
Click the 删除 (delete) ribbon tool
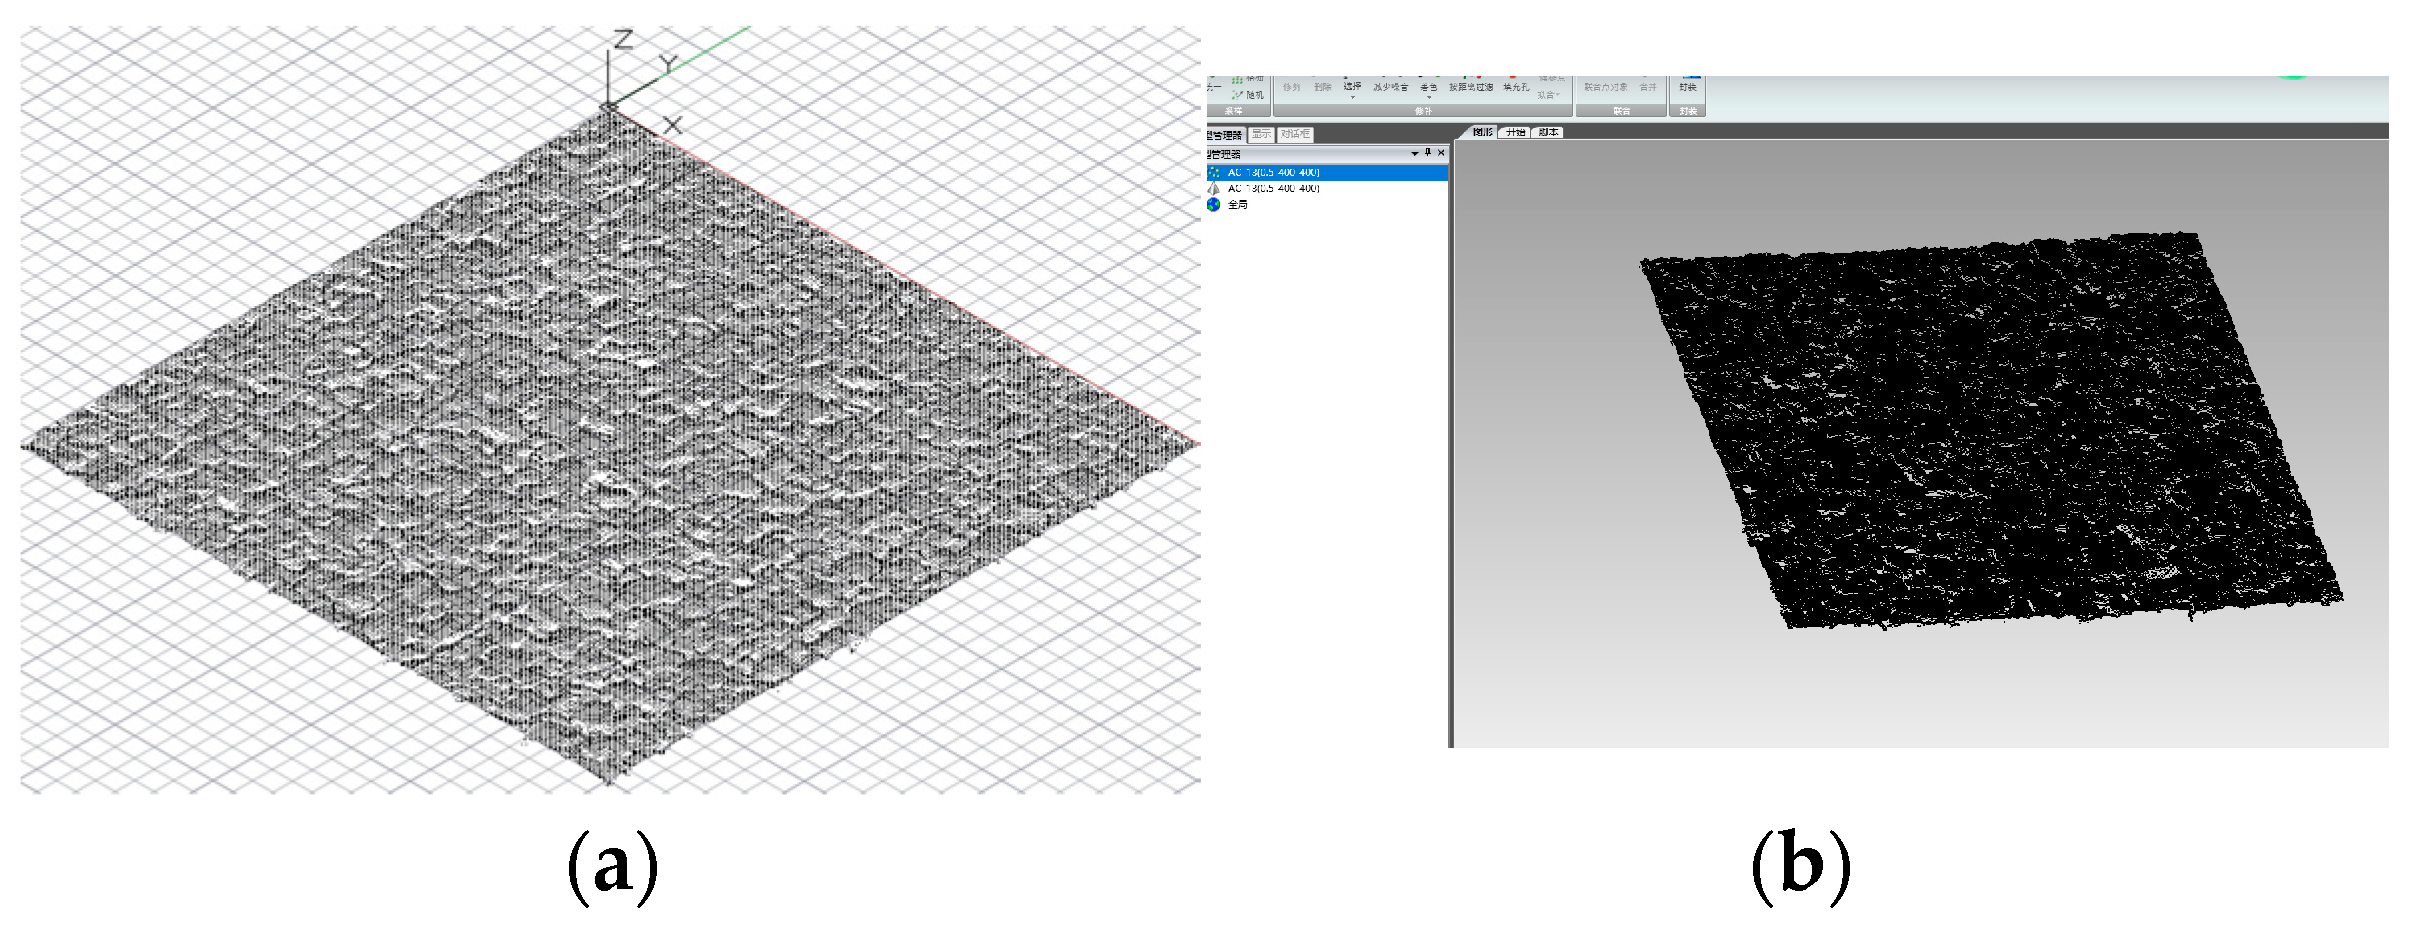(x=1322, y=87)
